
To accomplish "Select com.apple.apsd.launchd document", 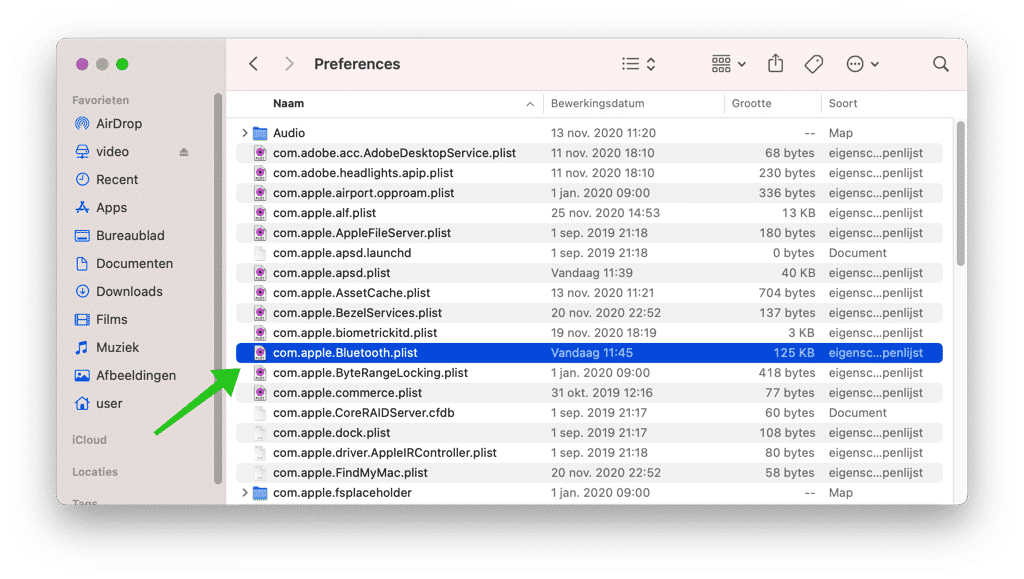I will [589, 253].
